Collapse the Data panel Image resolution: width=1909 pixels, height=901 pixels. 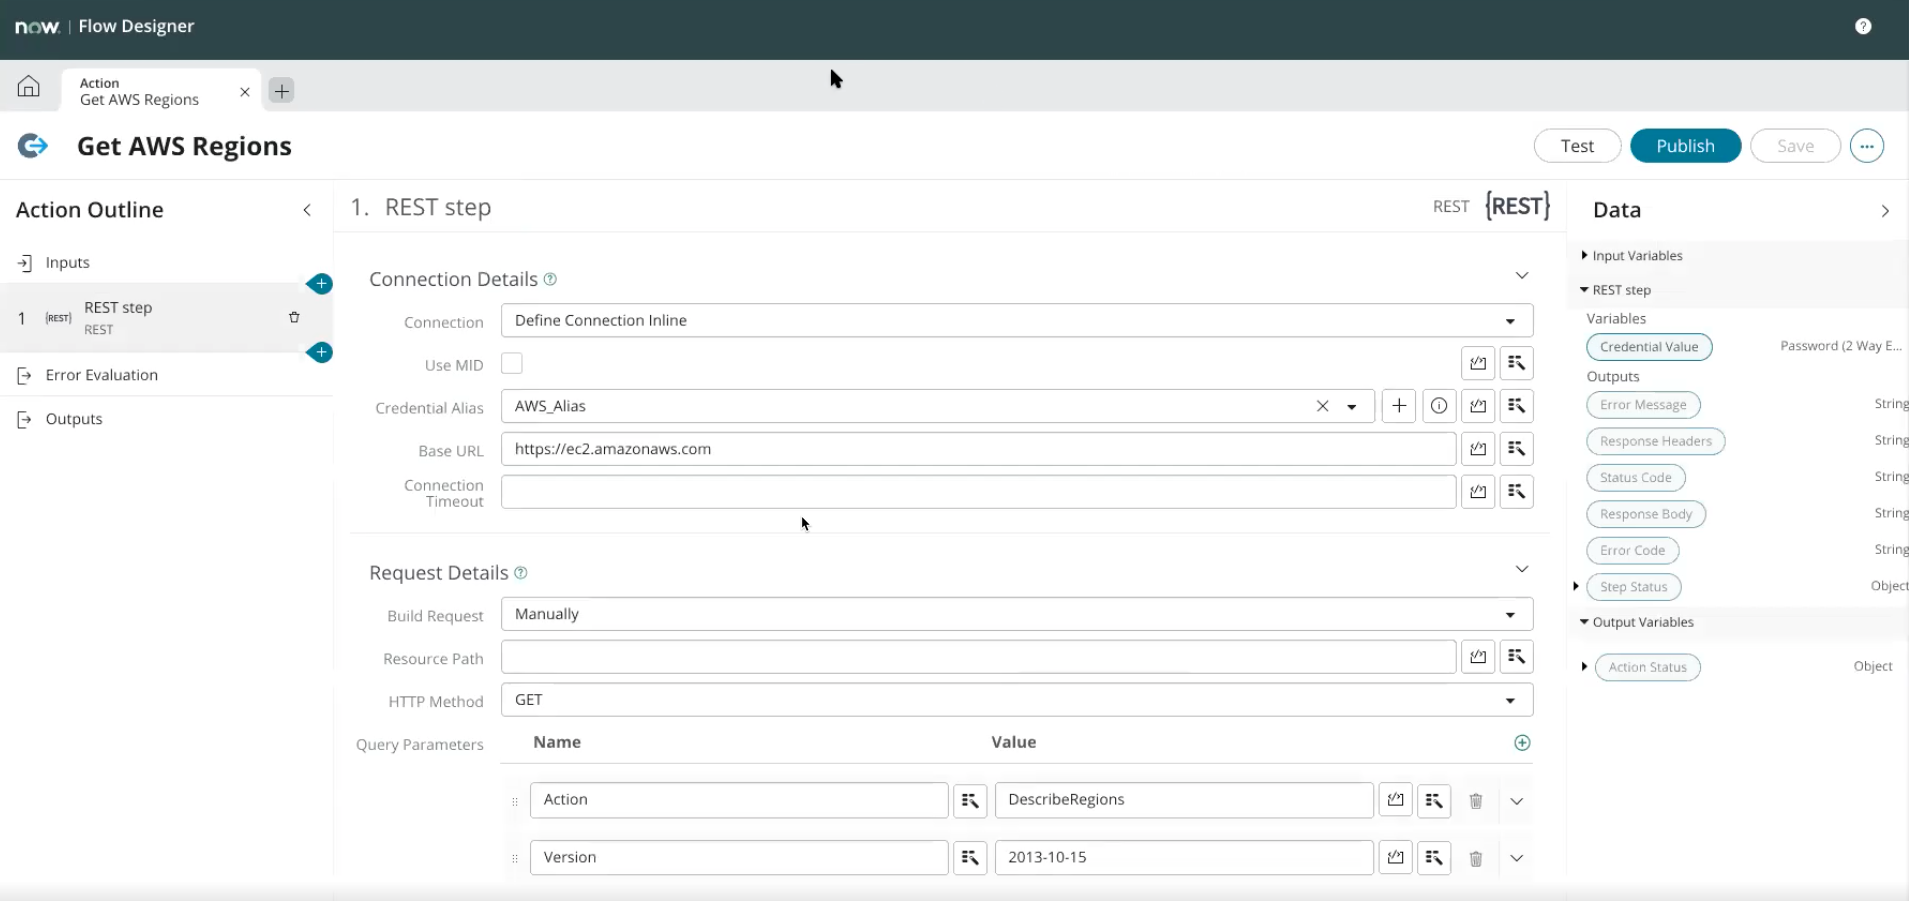[x=1885, y=211]
